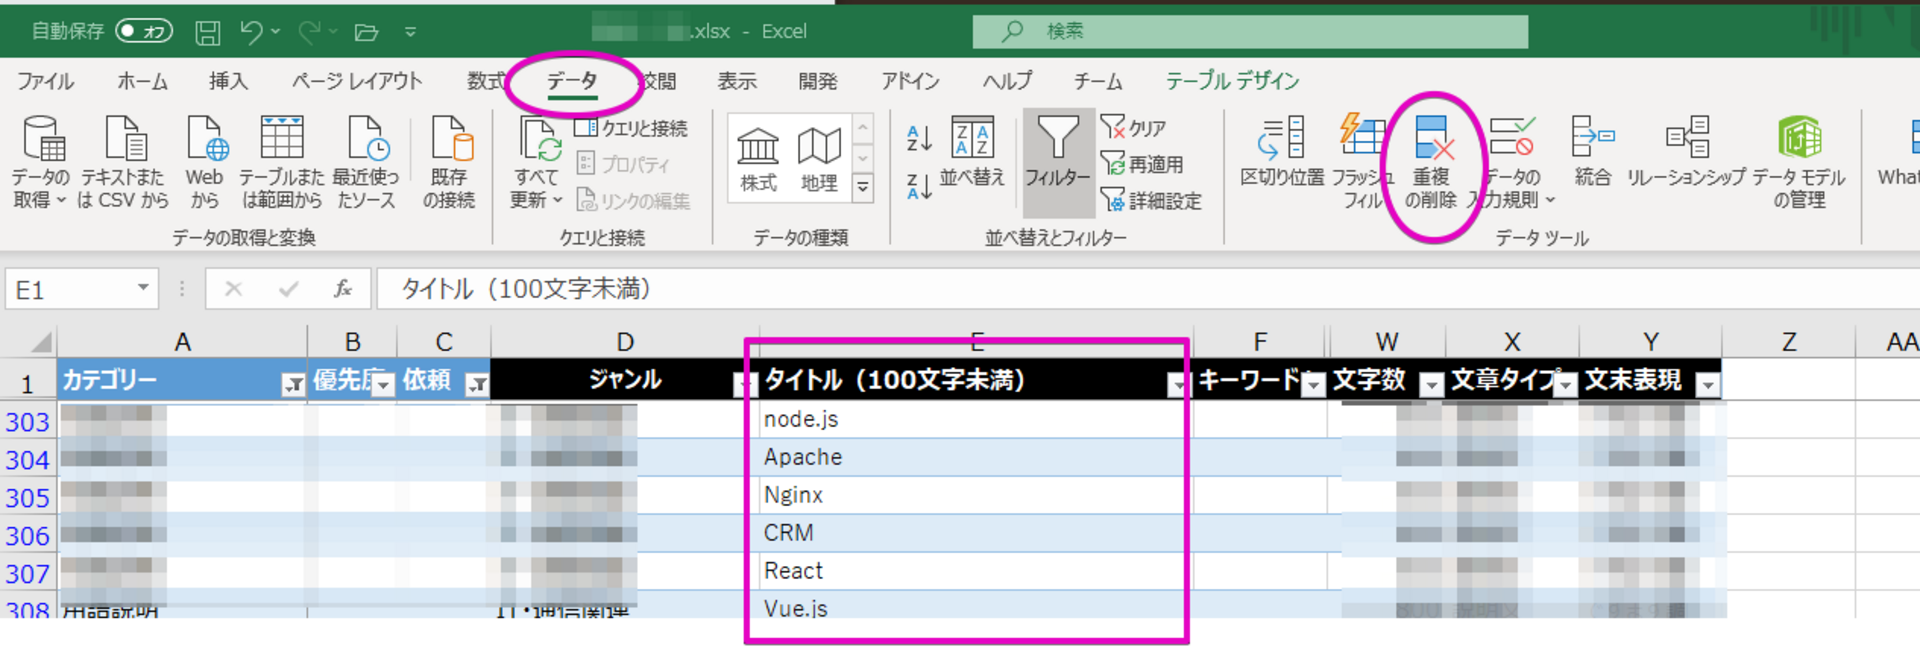The image size is (1920, 646).
Task: Expand the Name Box dropdown arrow
Action: point(143,288)
